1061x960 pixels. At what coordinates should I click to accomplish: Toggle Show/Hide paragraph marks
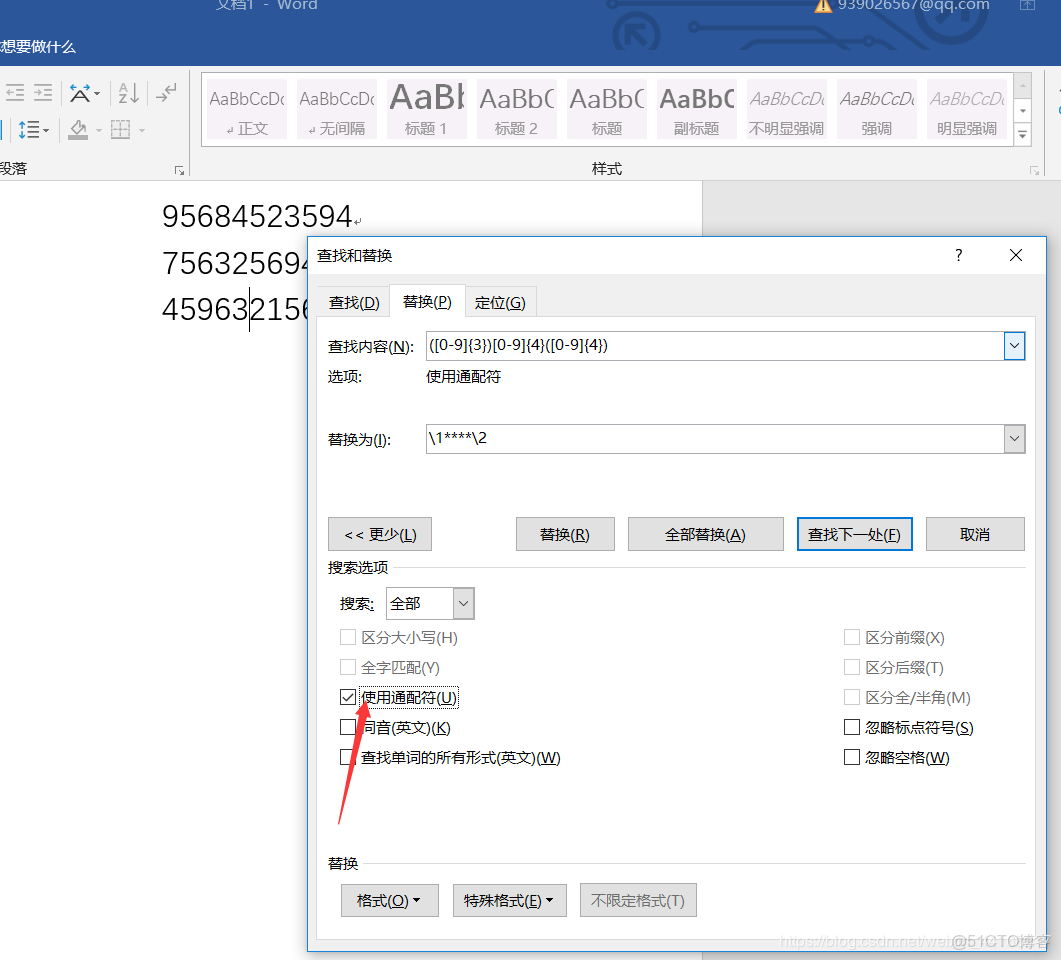[166, 92]
